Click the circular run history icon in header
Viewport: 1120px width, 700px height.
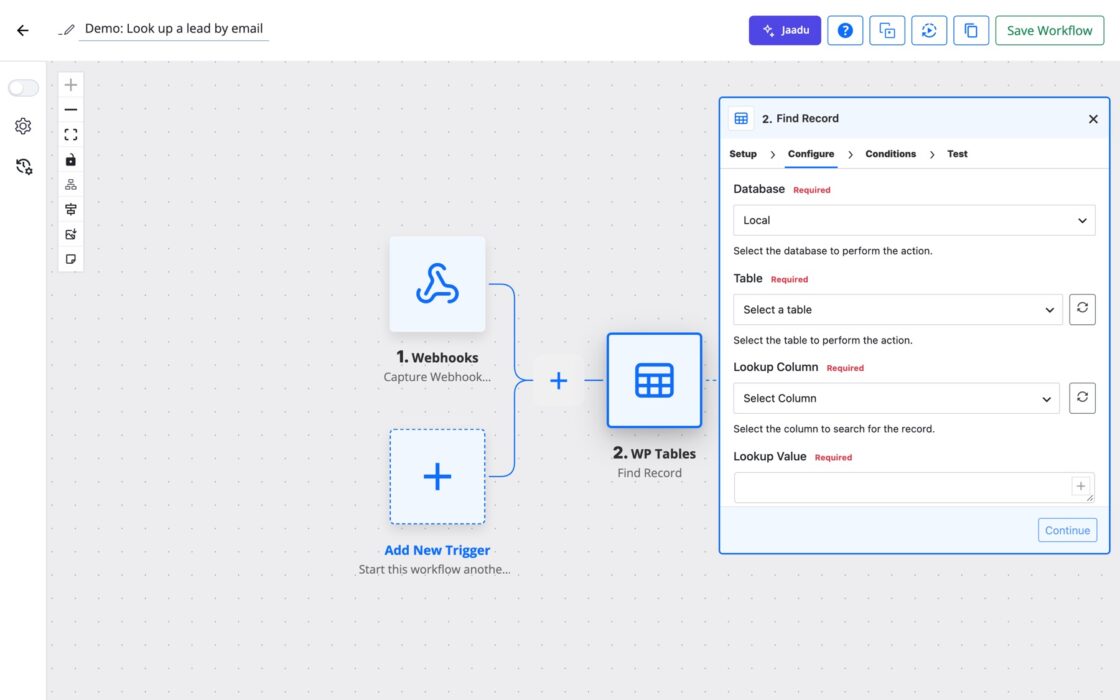pyautogui.click(x=929, y=30)
